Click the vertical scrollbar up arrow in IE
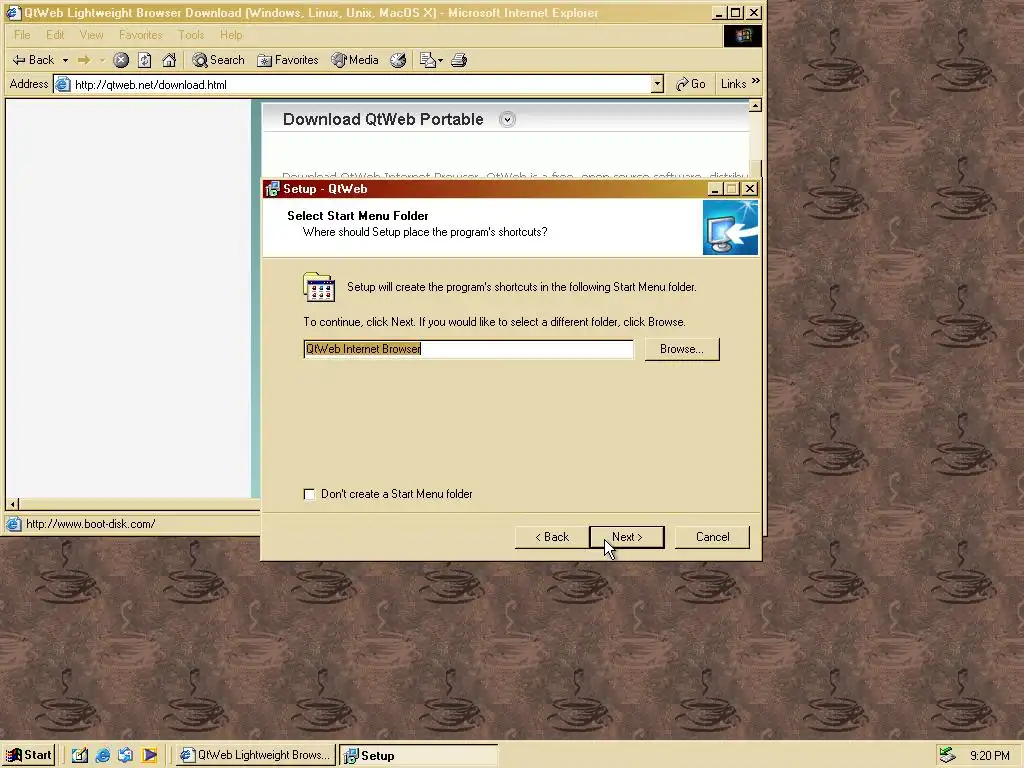This screenshot has height=768, width=1024. [x=755, y=106]
